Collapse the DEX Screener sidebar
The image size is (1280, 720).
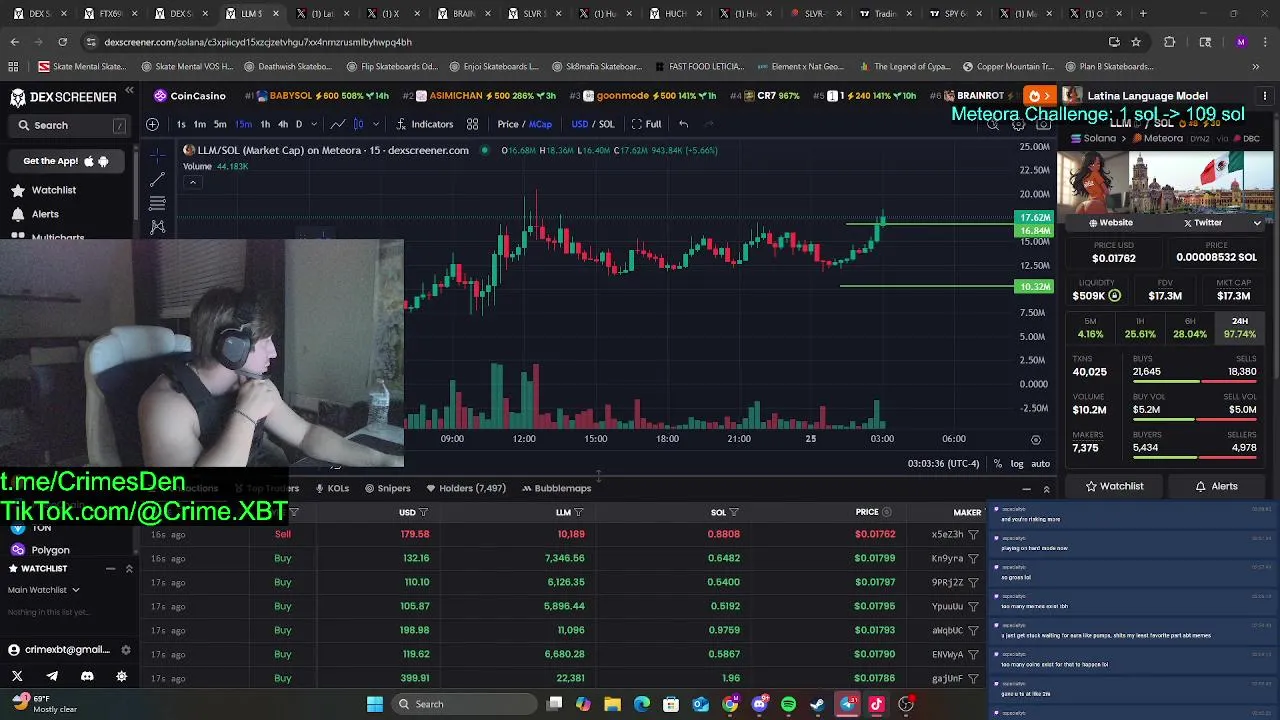tap(129, 91)
